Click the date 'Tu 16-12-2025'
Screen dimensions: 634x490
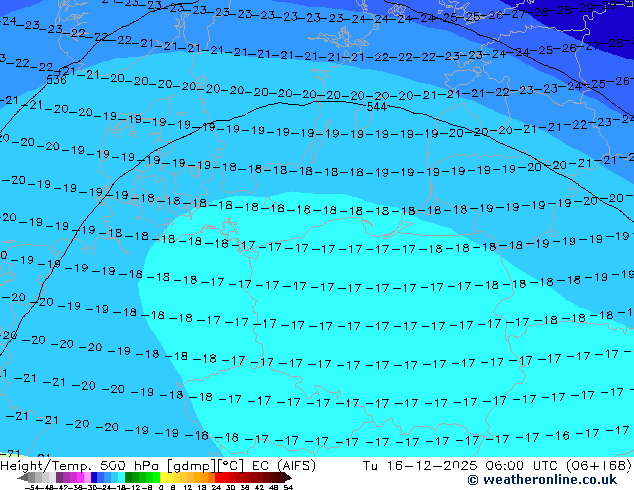pos(420,466)
